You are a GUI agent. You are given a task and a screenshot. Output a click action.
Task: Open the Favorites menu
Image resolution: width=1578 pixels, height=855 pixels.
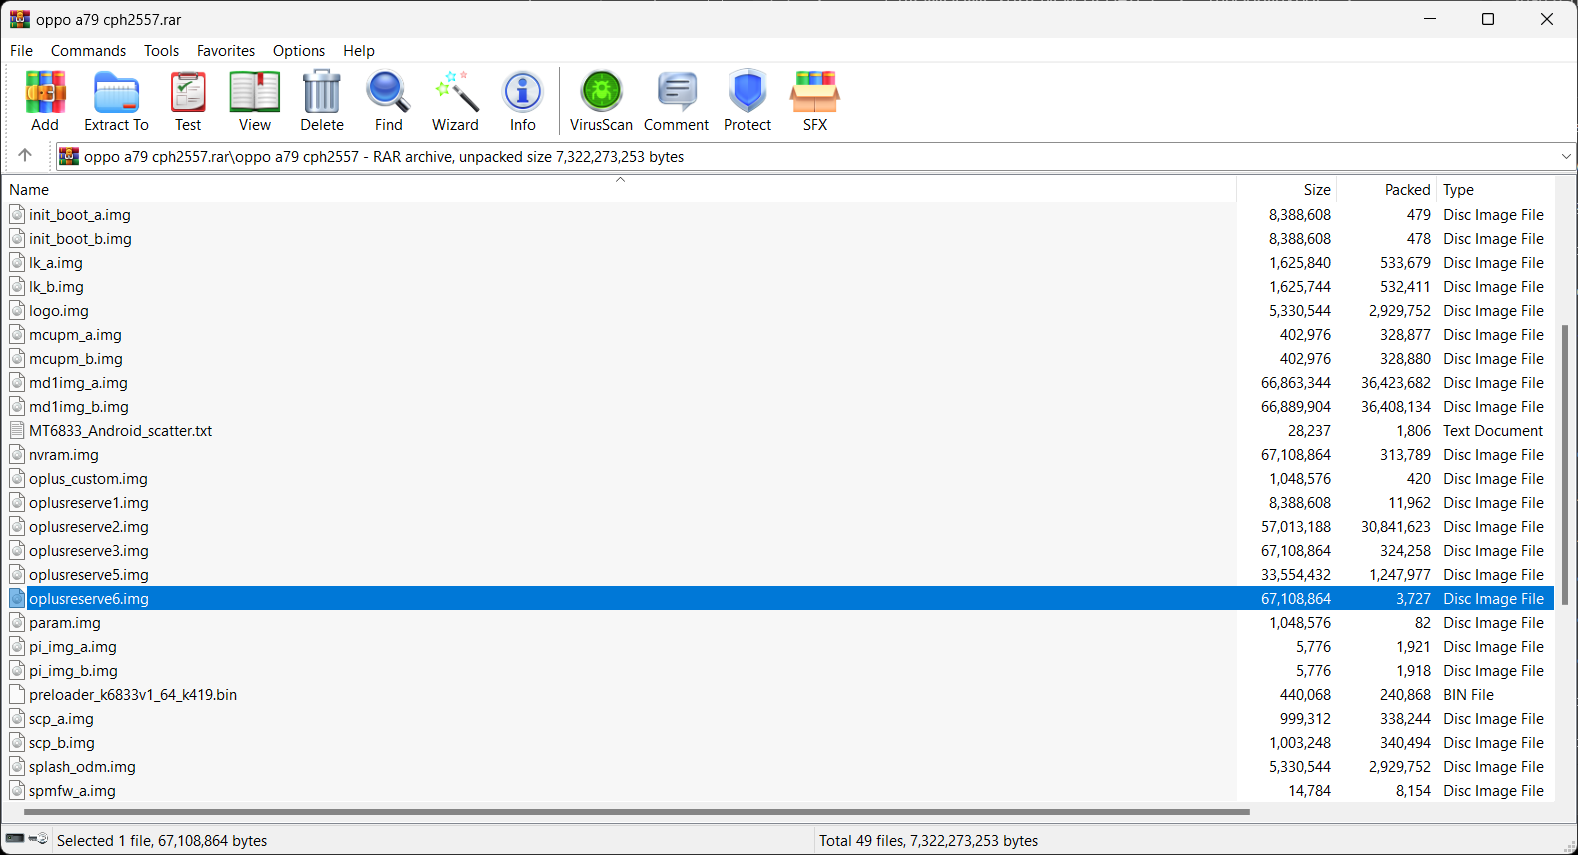pyautogui.click(x=226, y=51)
